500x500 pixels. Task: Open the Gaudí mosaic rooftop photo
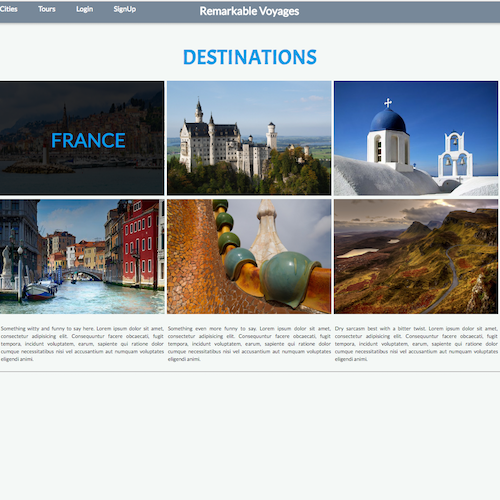249,257
